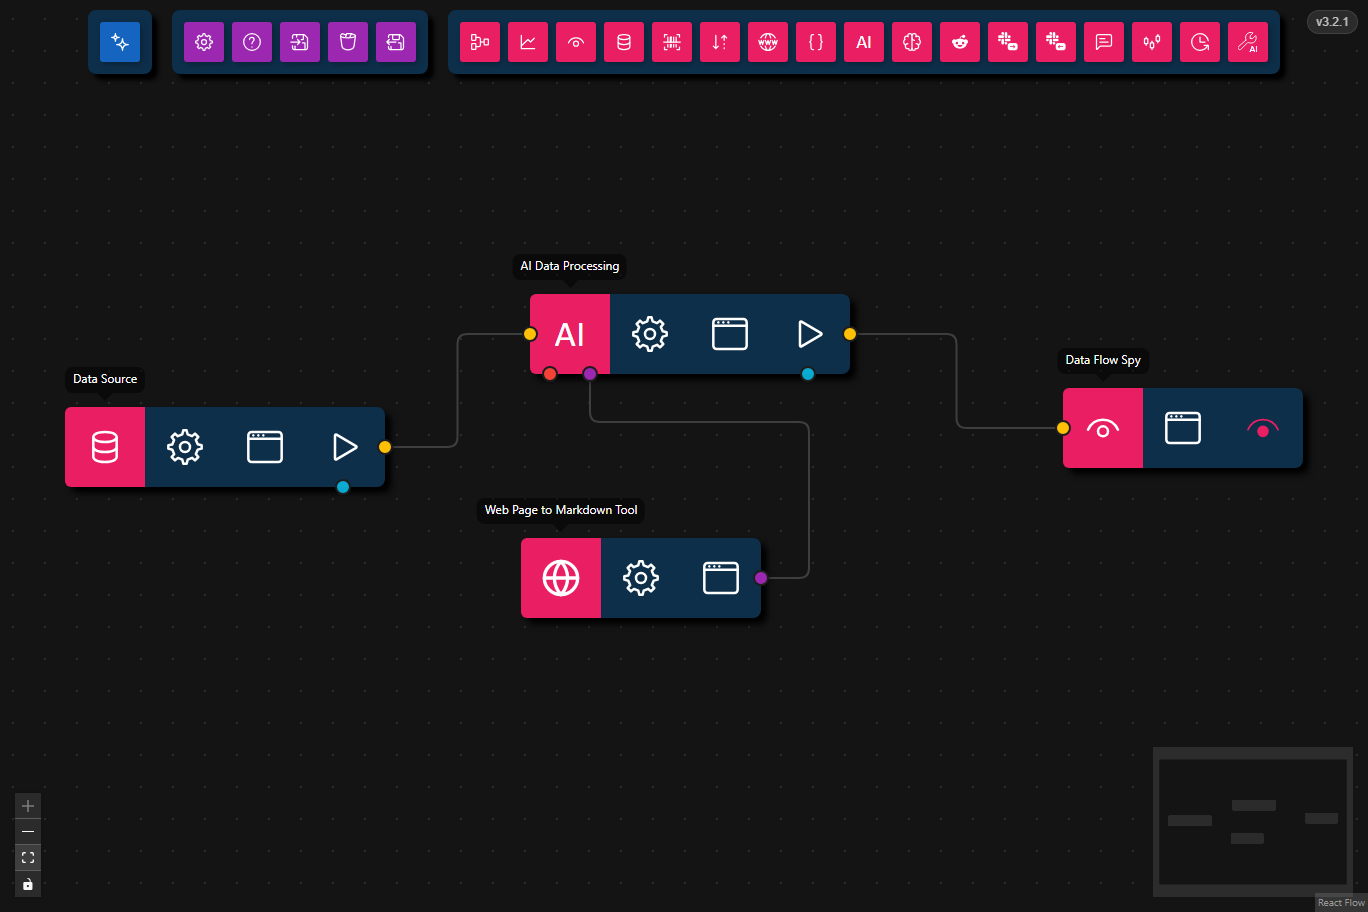Toggle the canvas interactivity lock
This screenshot has height=912, width=1368.
[x=28, y=884]
